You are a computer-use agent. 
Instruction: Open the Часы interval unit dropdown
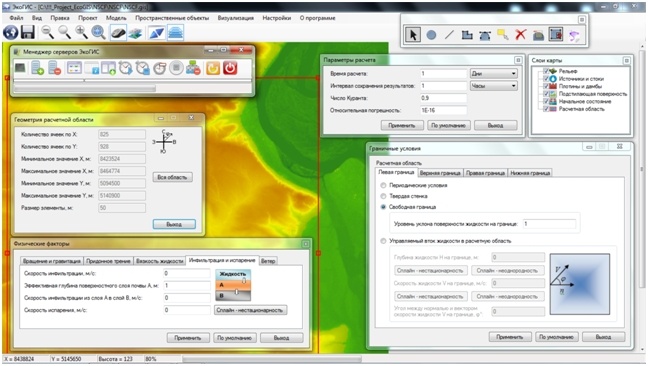[493, 86]
